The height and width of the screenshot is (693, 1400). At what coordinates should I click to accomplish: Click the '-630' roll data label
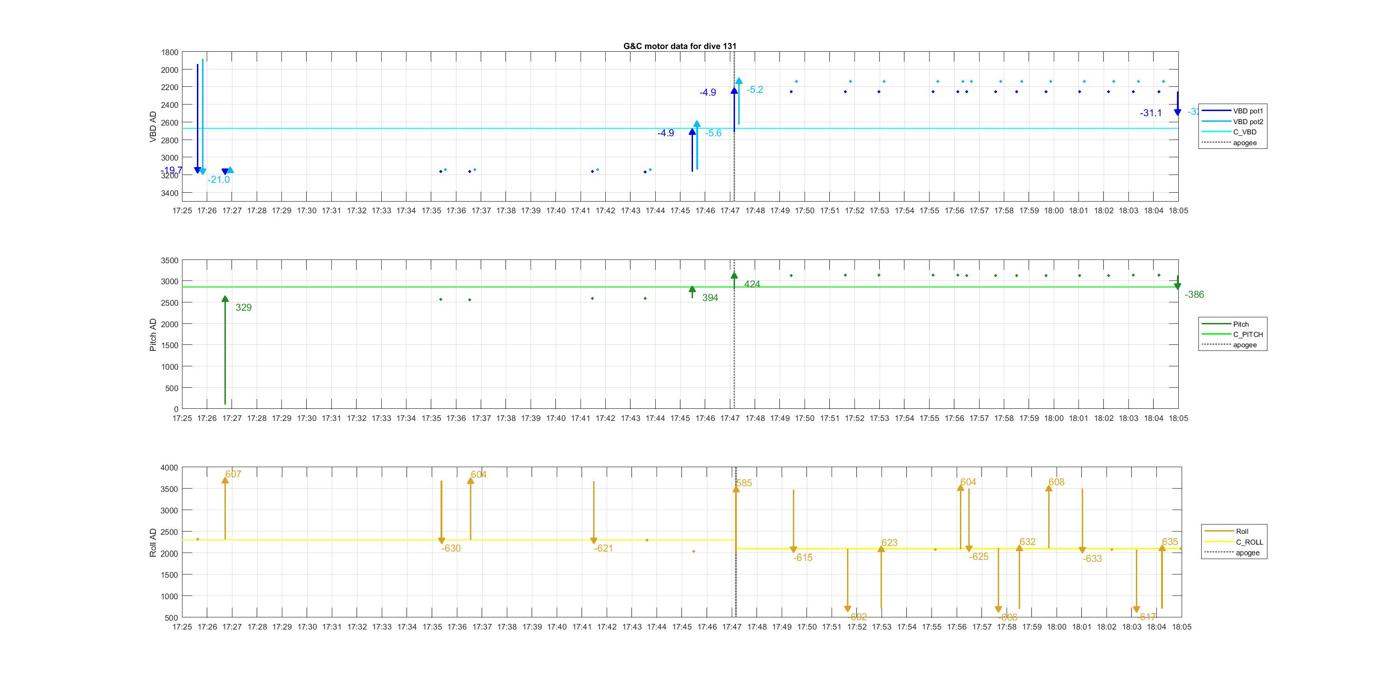tap(451, 548)
